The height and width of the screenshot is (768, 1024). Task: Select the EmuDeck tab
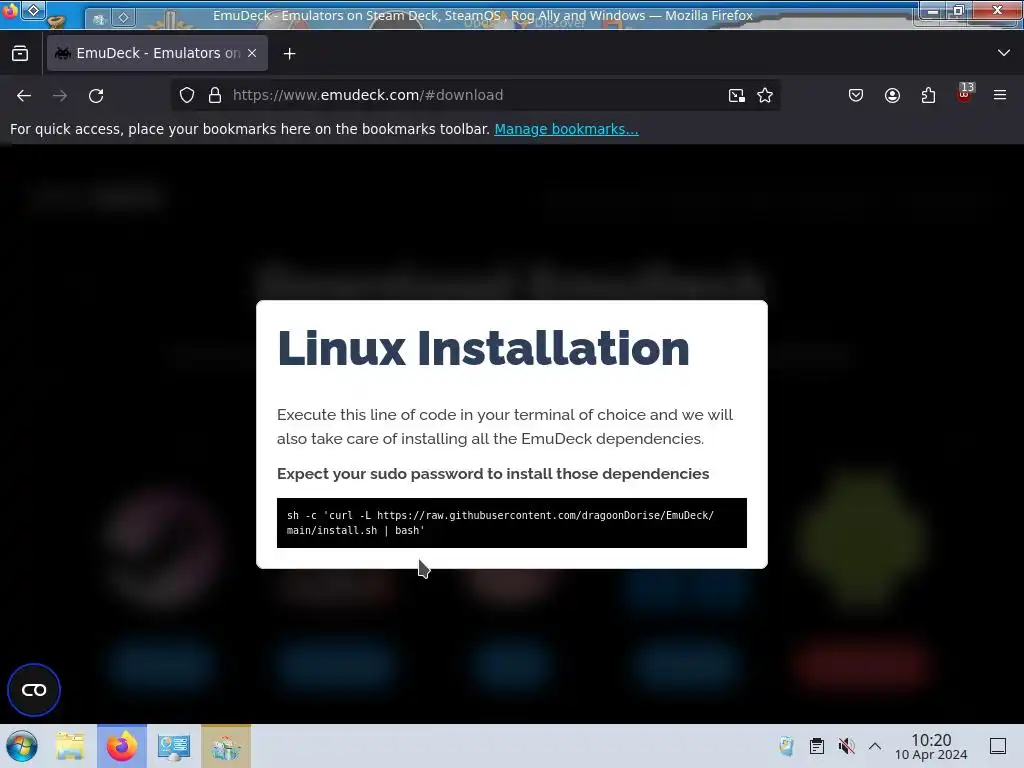pos(157,53)
